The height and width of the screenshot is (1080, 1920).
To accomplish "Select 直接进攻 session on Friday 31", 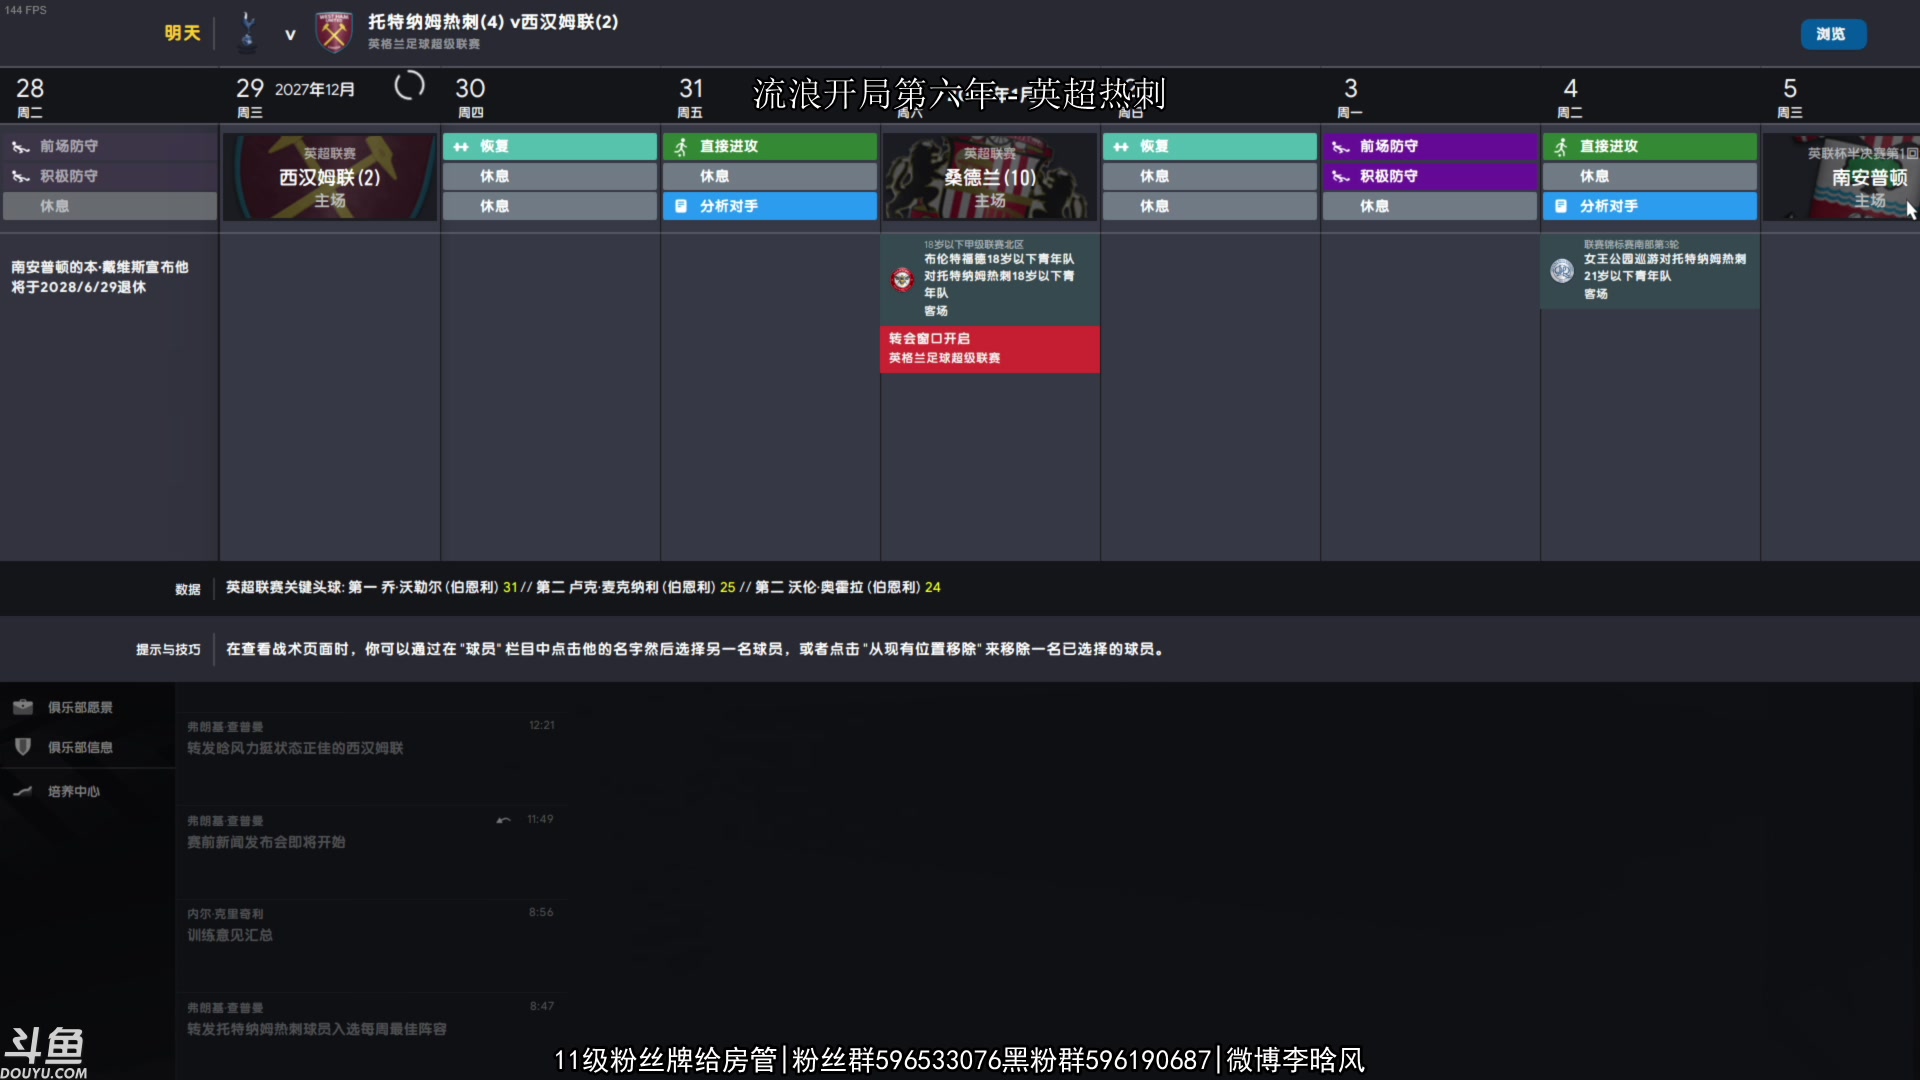I will click(770, 146).
